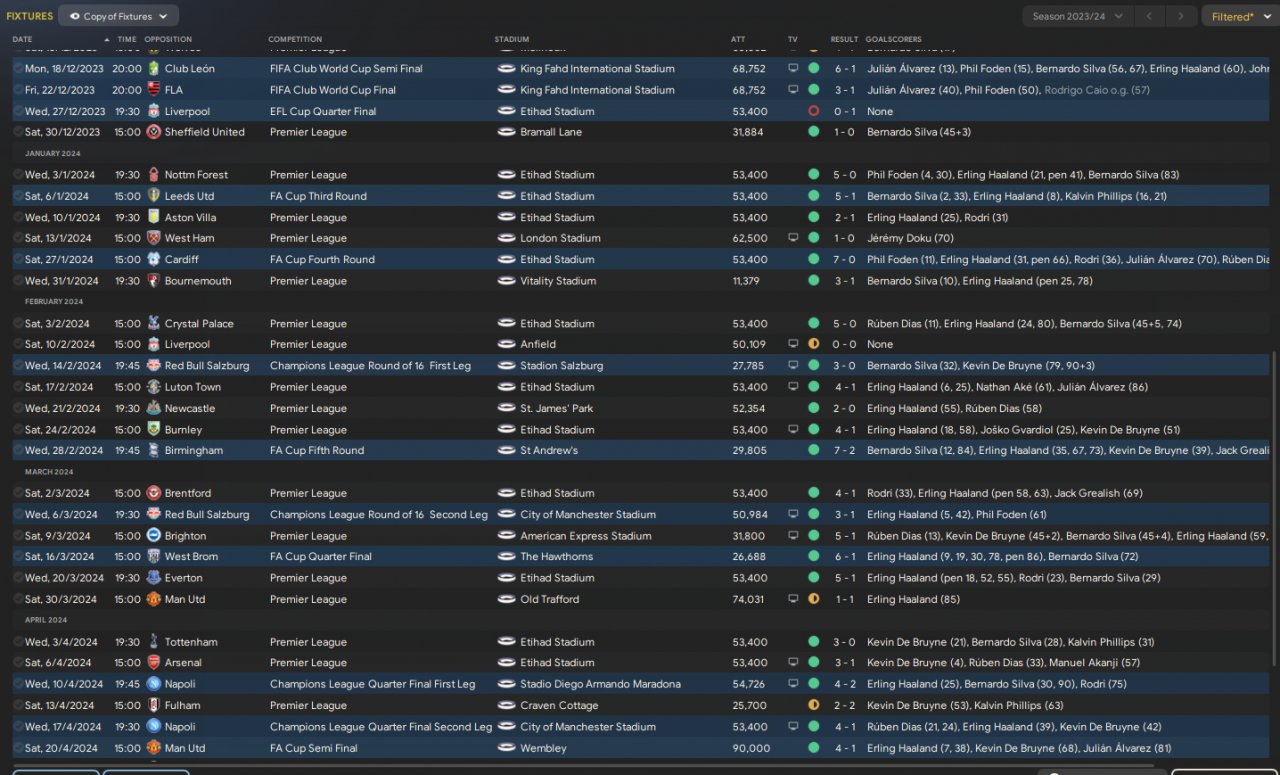1280x775 pixels.
Task: Click stadium icon beside Old Trafford
Action: tap(506, 599)
